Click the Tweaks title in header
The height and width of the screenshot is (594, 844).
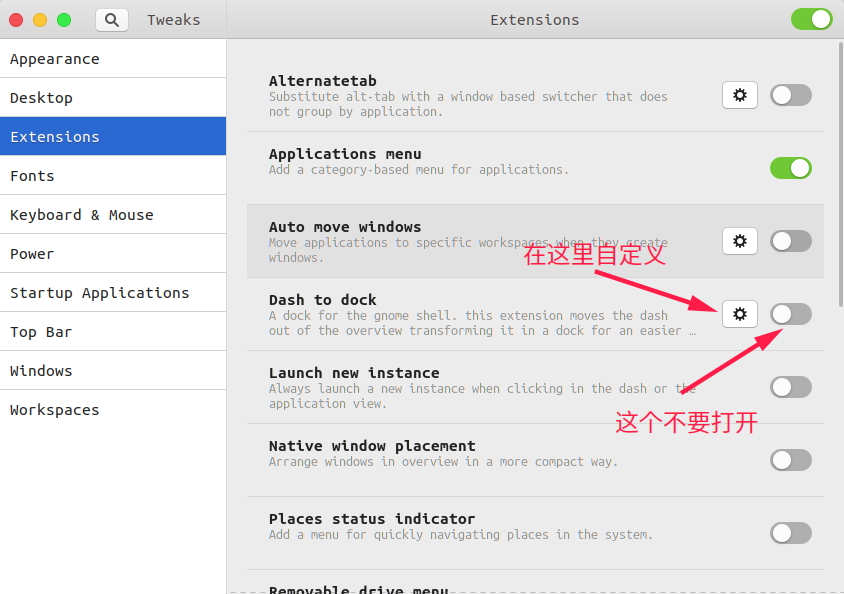[173, 20]
